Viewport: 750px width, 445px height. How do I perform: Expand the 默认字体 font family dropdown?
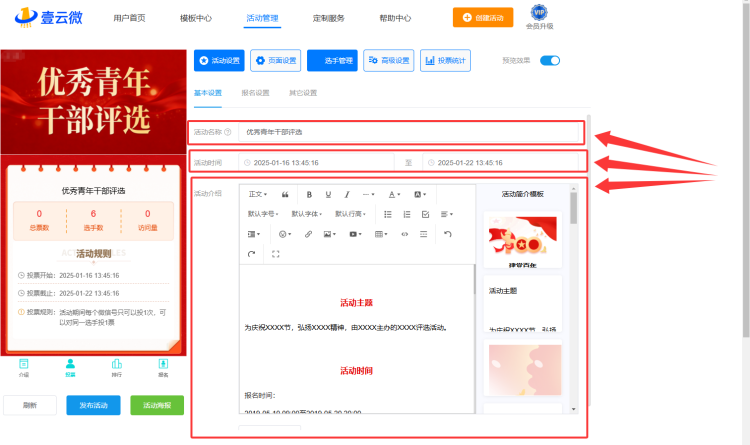[x=307, y=214]
